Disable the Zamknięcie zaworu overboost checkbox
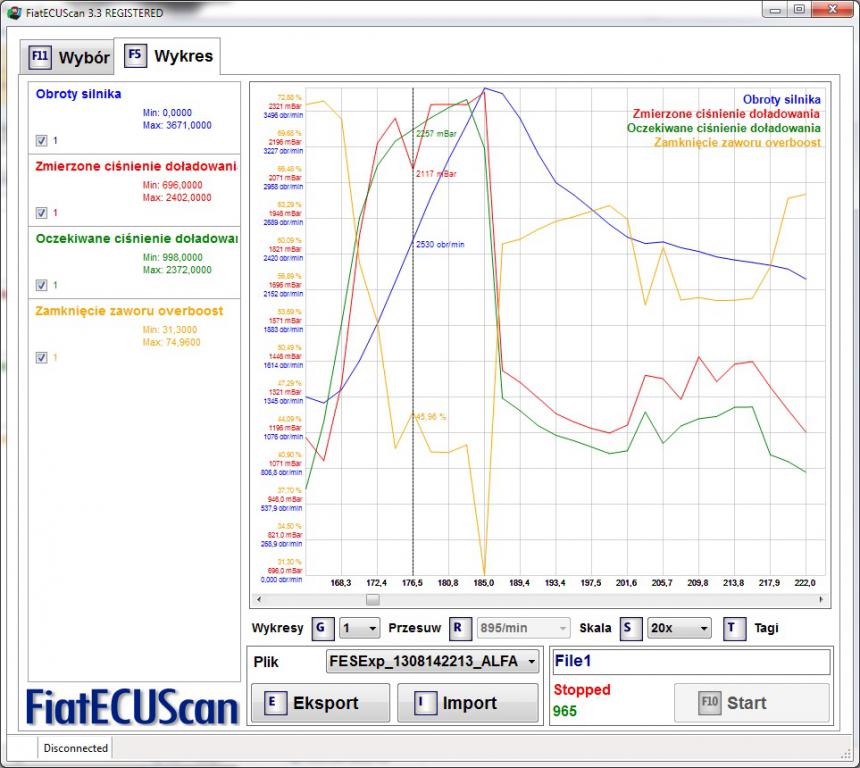 42,358
